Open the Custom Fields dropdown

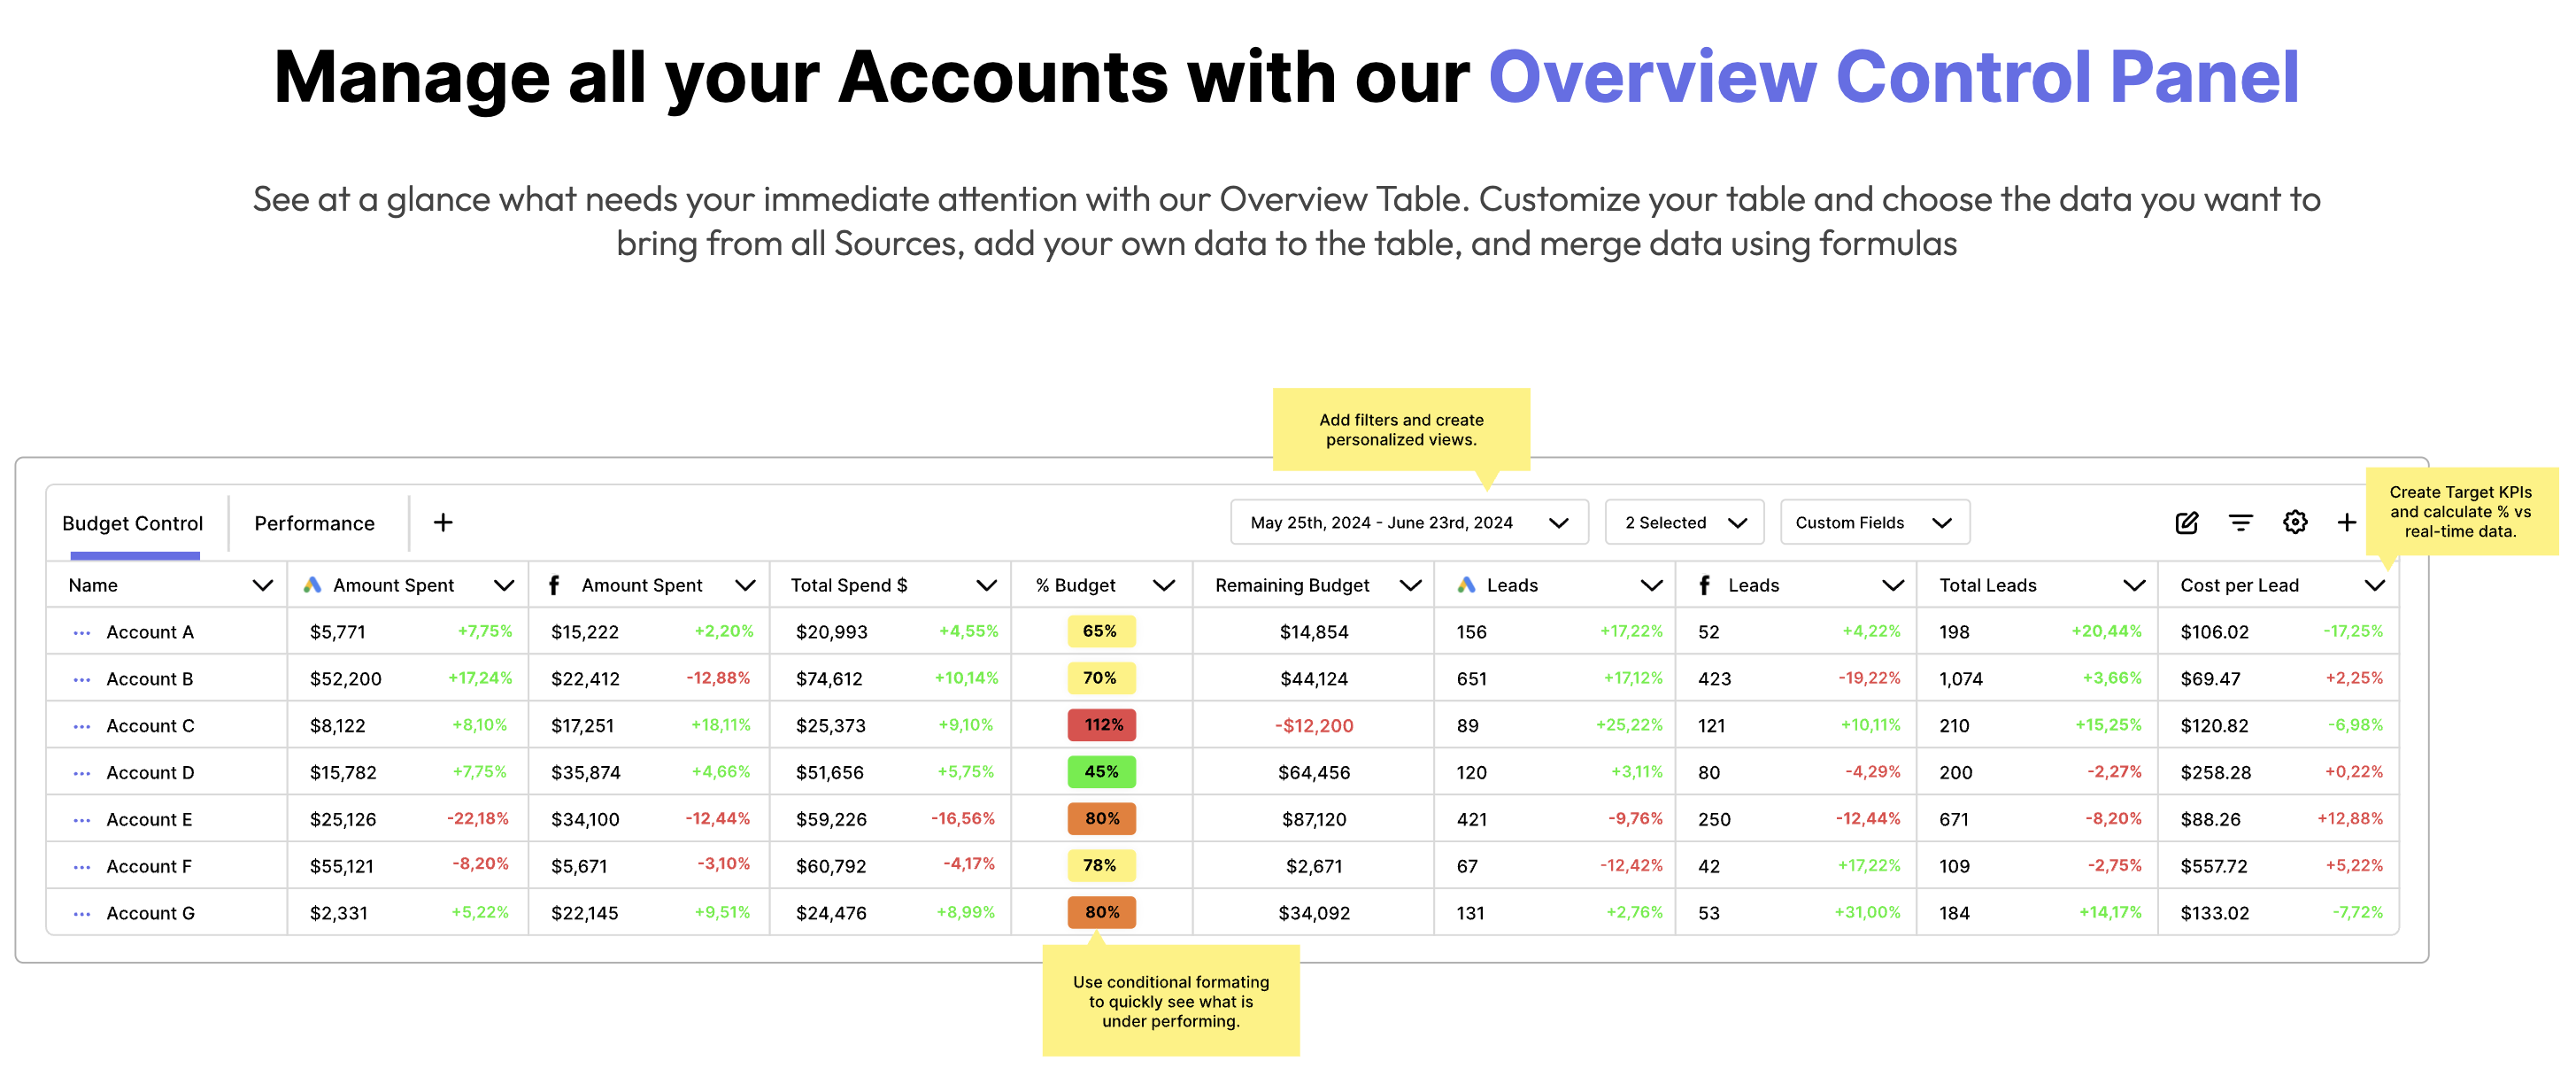pos(1874,522)
